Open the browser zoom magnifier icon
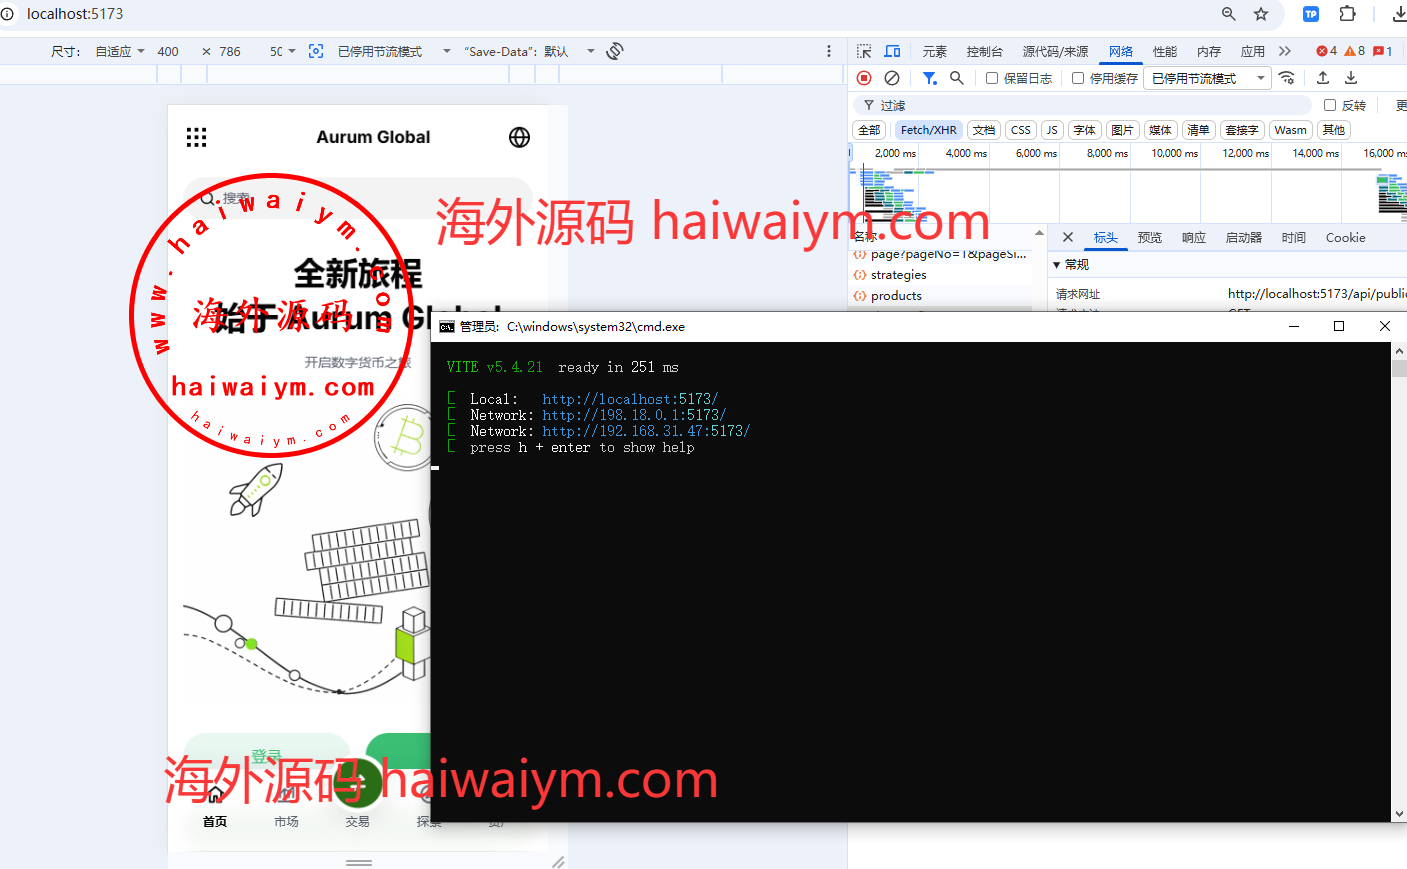This screenshot has height=869, width=1407. [x=1229, y=14]
